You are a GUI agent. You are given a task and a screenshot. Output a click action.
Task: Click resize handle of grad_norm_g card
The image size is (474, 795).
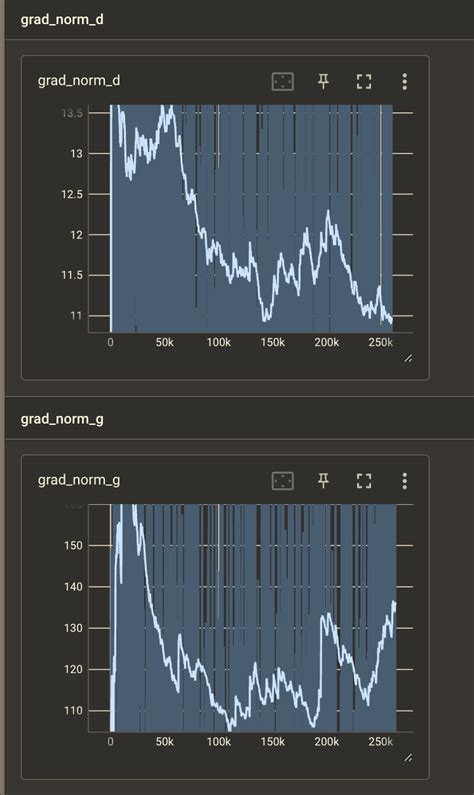(408, 757)
